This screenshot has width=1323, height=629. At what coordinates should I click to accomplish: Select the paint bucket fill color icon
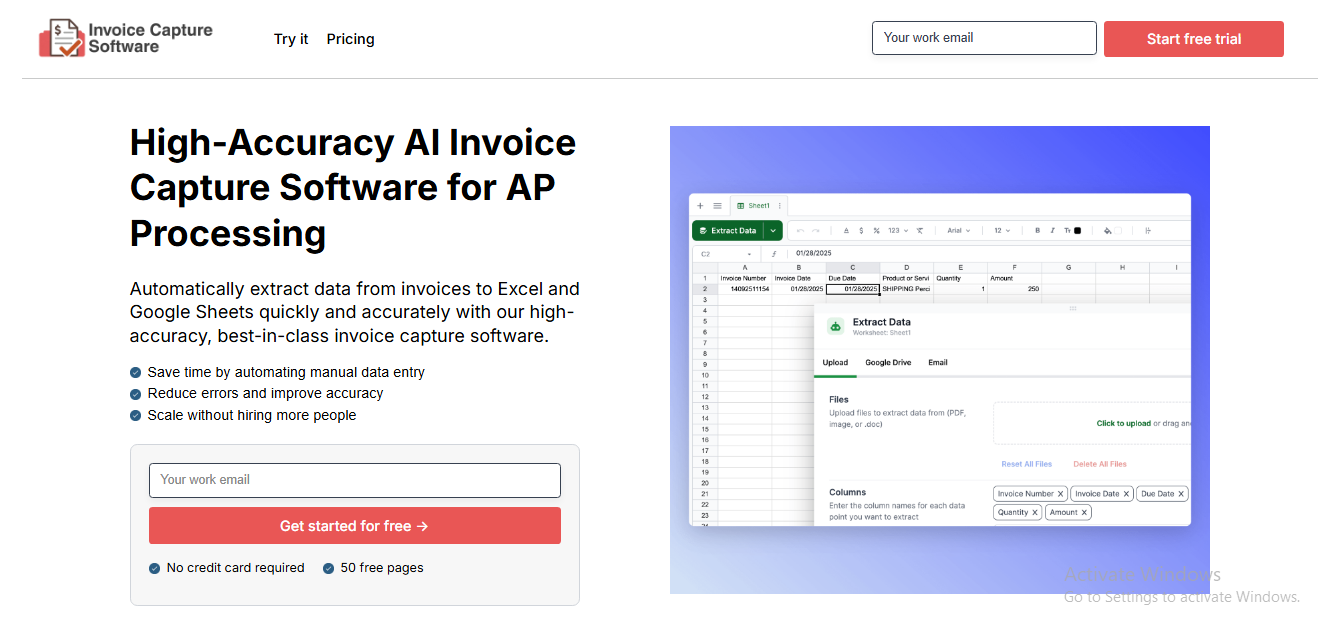point(1108,231)
